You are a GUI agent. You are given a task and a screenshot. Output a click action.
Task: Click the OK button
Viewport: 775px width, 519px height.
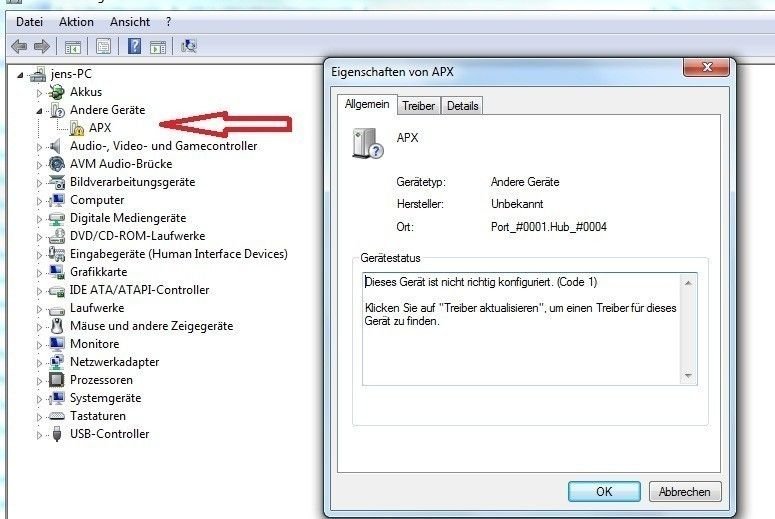[x=604, y=491]
